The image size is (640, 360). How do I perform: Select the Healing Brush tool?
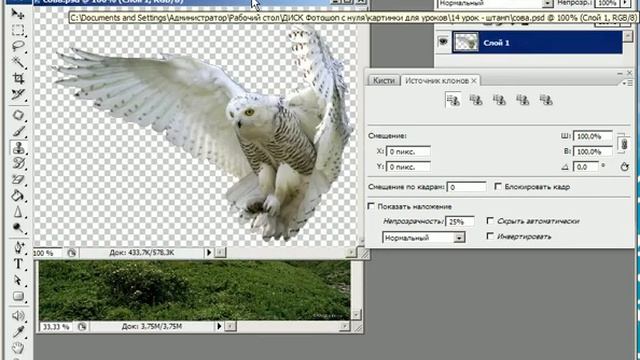point(18,115)
